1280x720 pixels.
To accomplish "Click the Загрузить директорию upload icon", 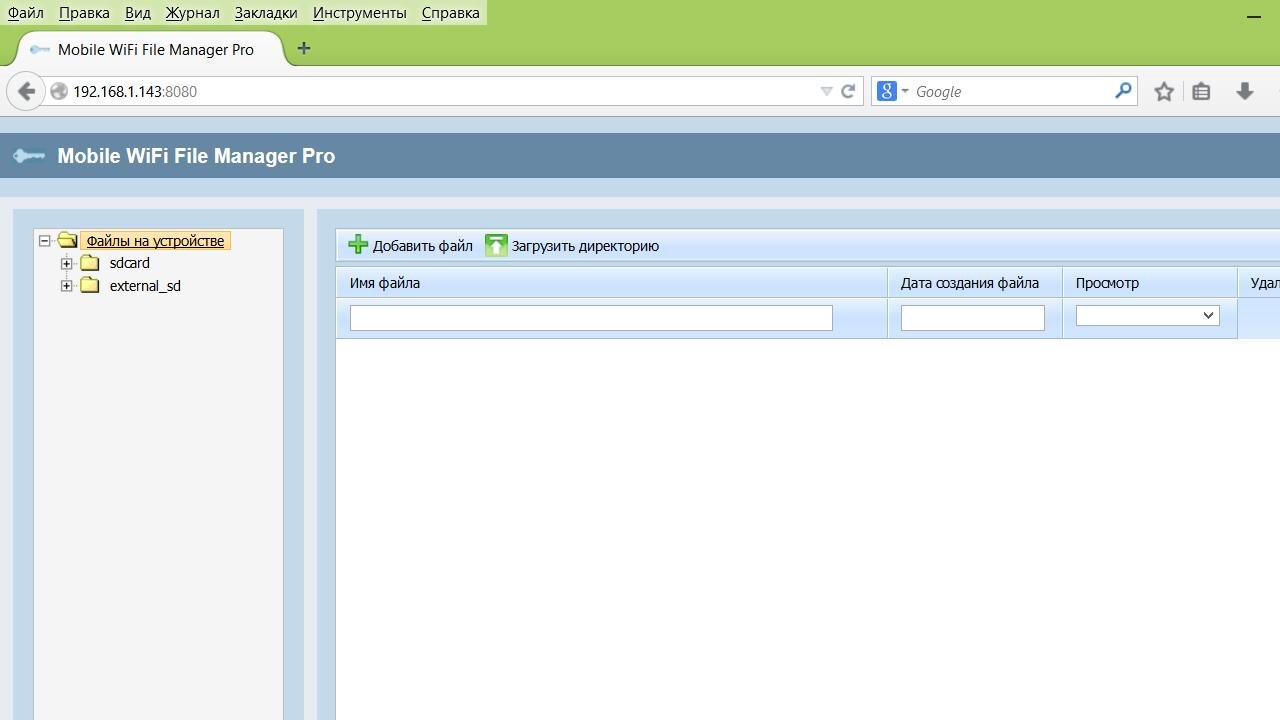I will point(496,245).
